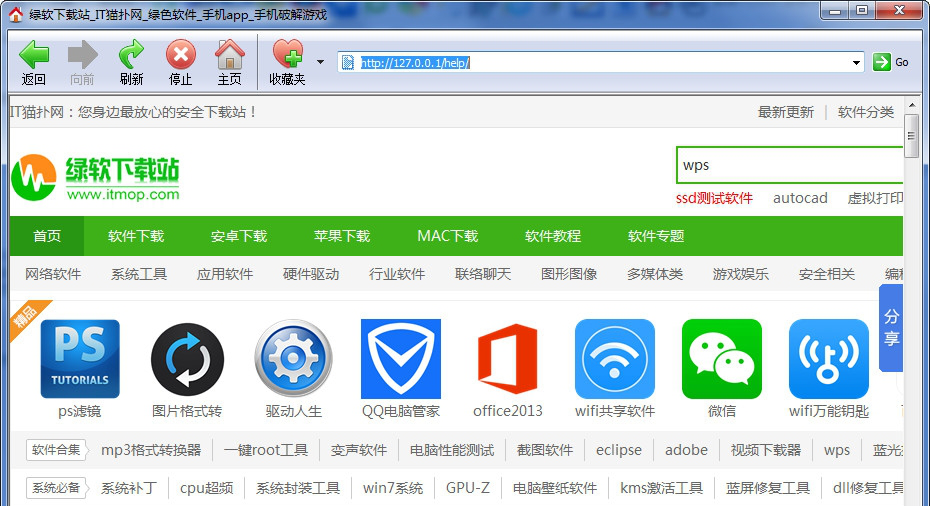The width and height of the screenshot is (930, 526).
Task: Select the MAC下载 navigation tab
Action: 448,236
